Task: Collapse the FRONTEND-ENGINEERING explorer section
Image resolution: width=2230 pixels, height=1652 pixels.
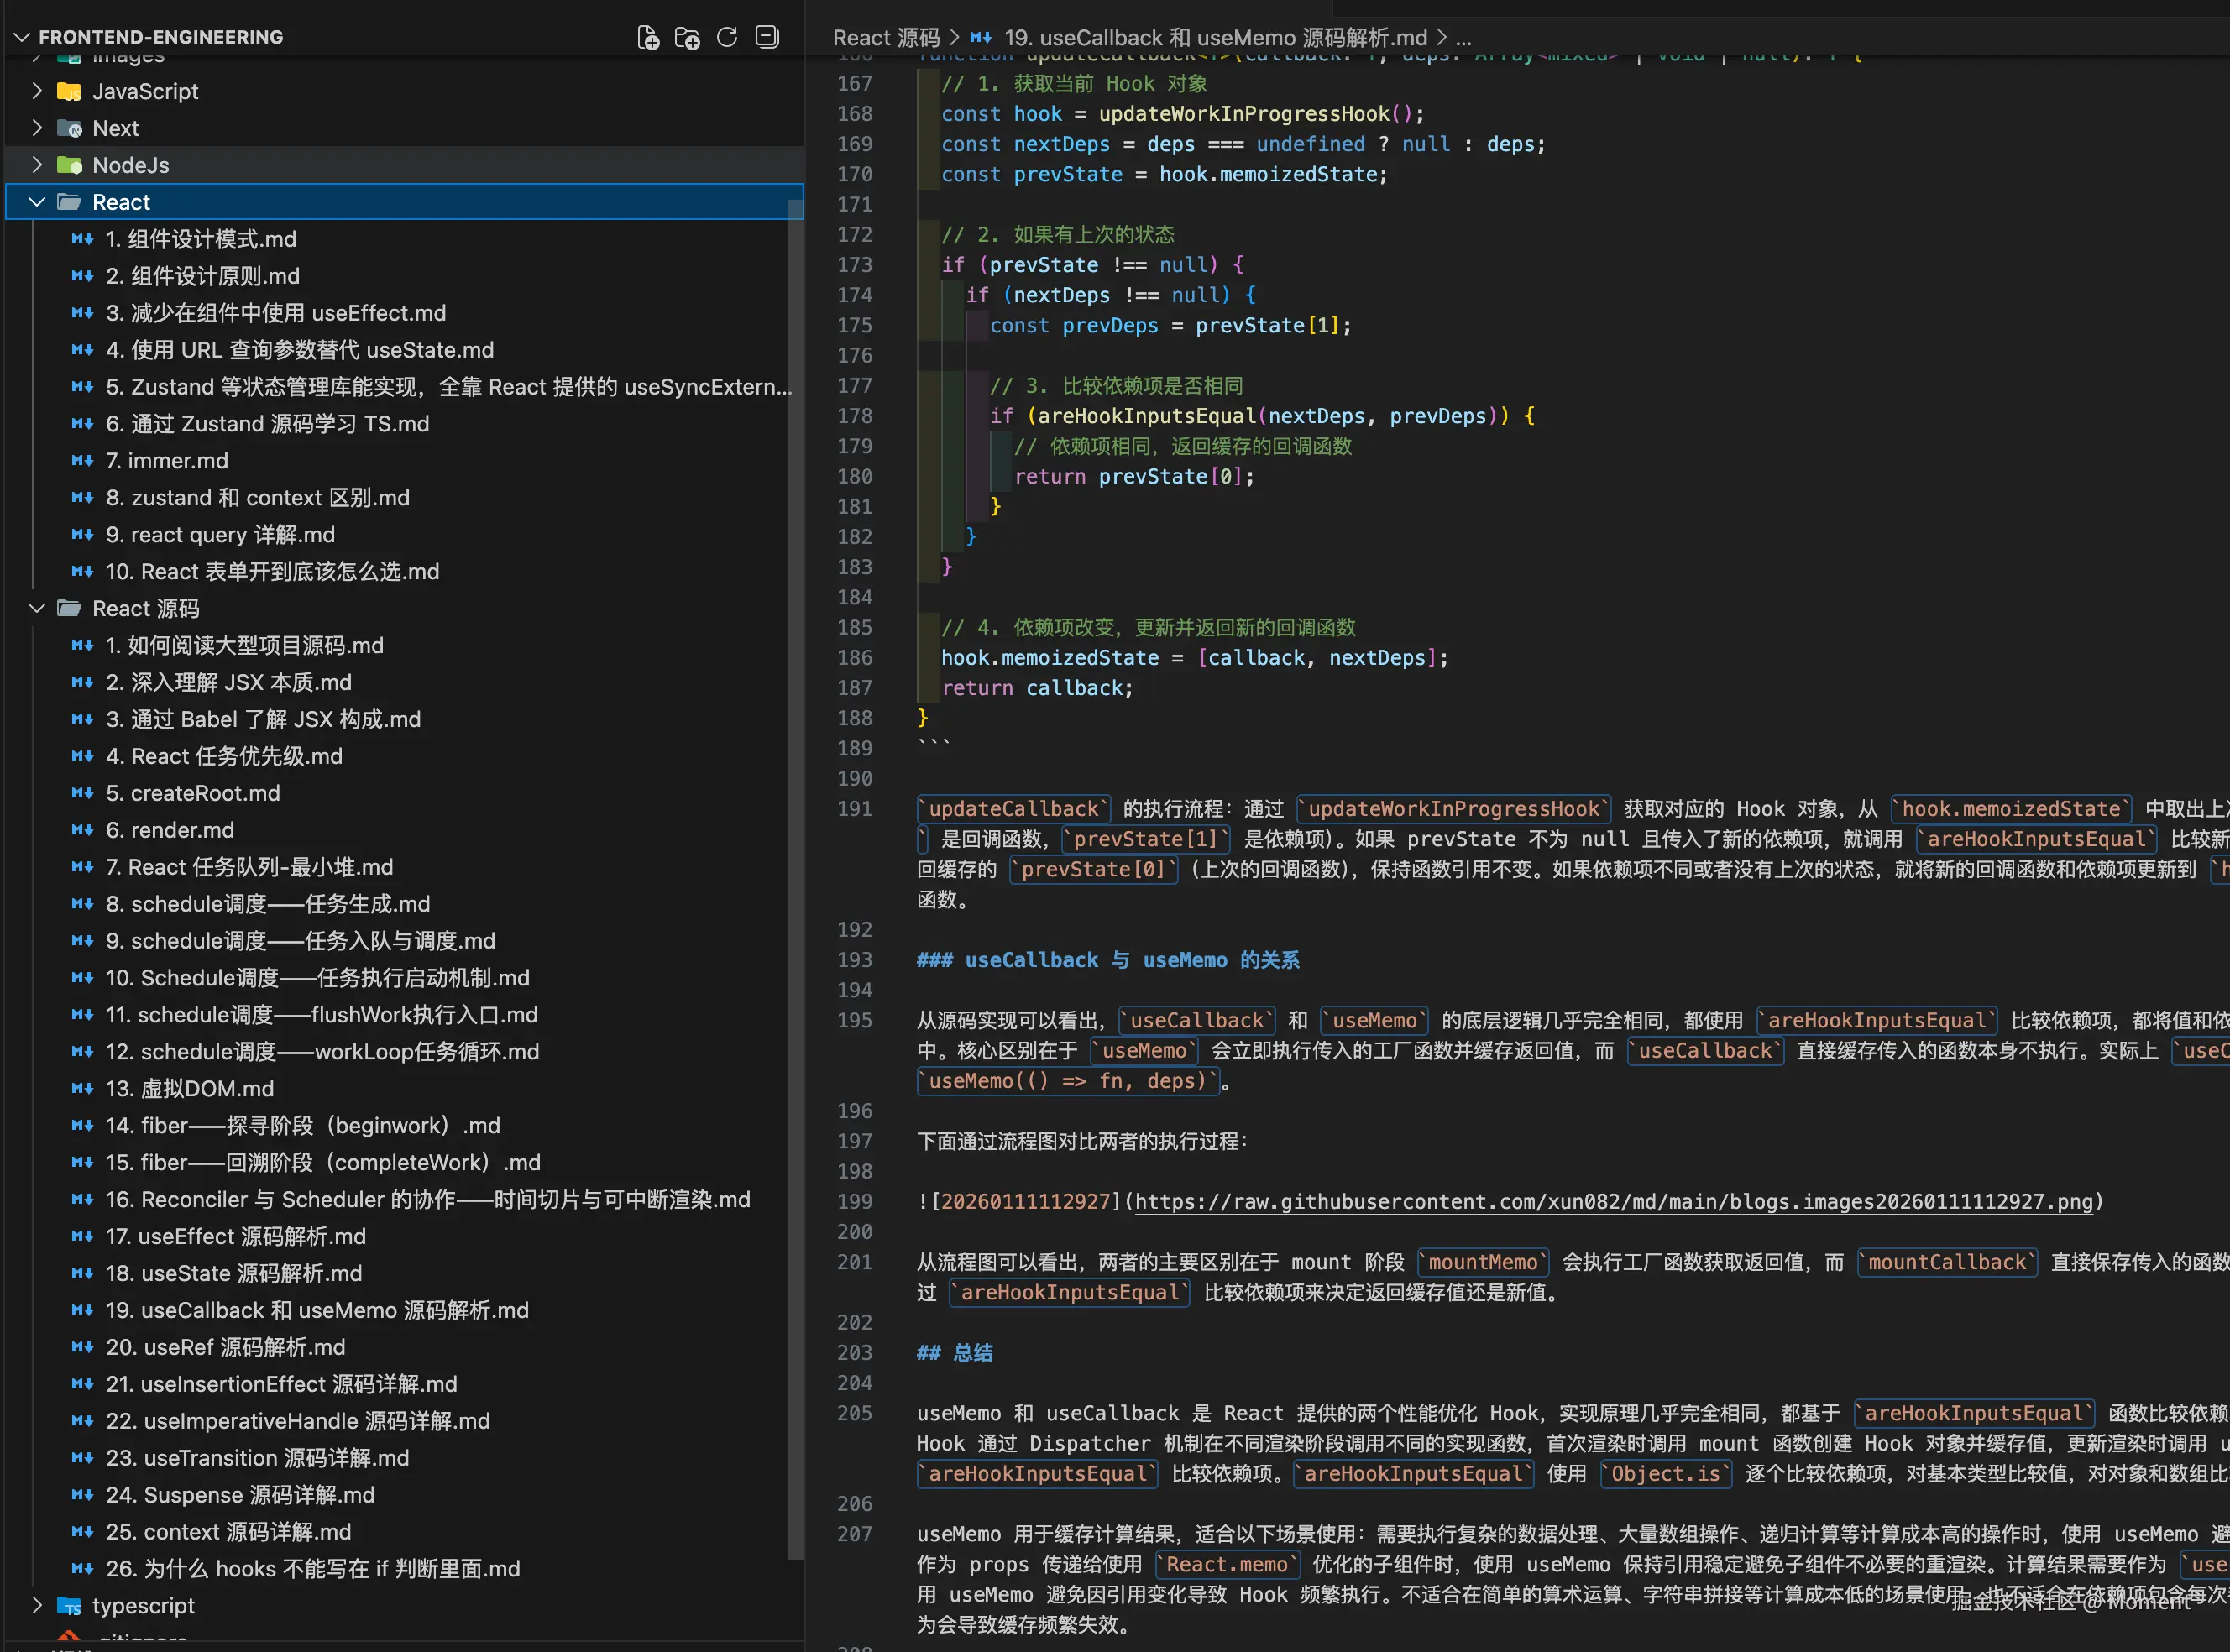Action: pos(21,37)
